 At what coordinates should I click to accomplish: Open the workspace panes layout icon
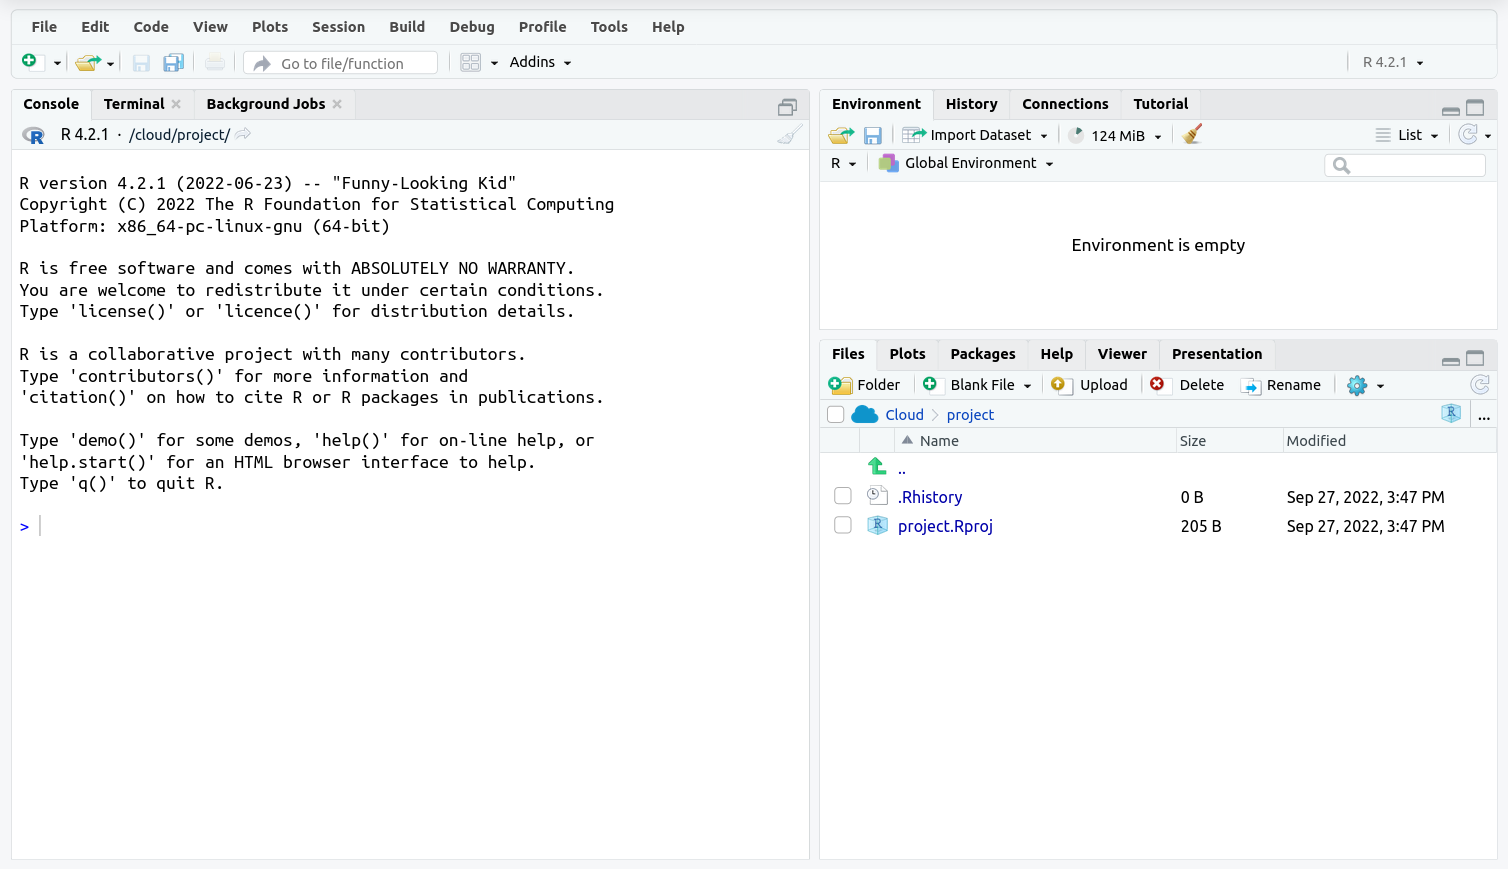pos(471,63)
